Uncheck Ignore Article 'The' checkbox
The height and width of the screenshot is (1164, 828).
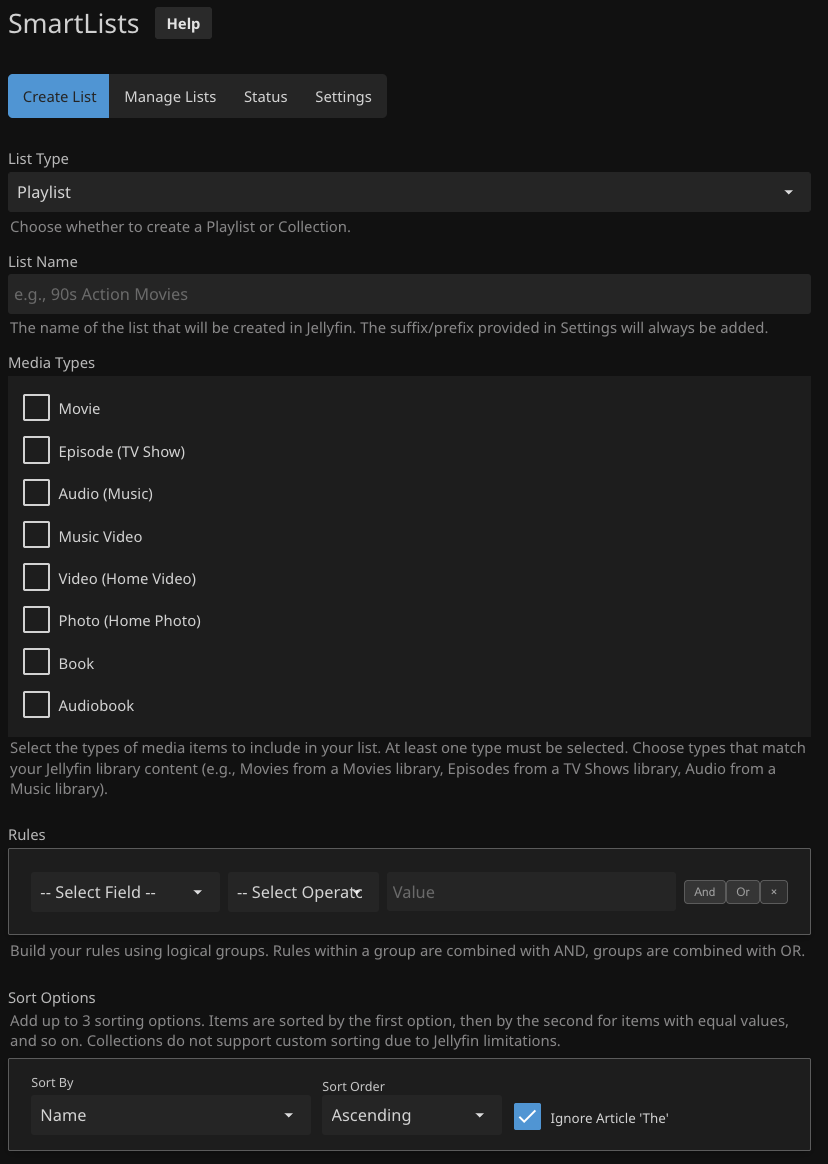(x=527, y=1116)
